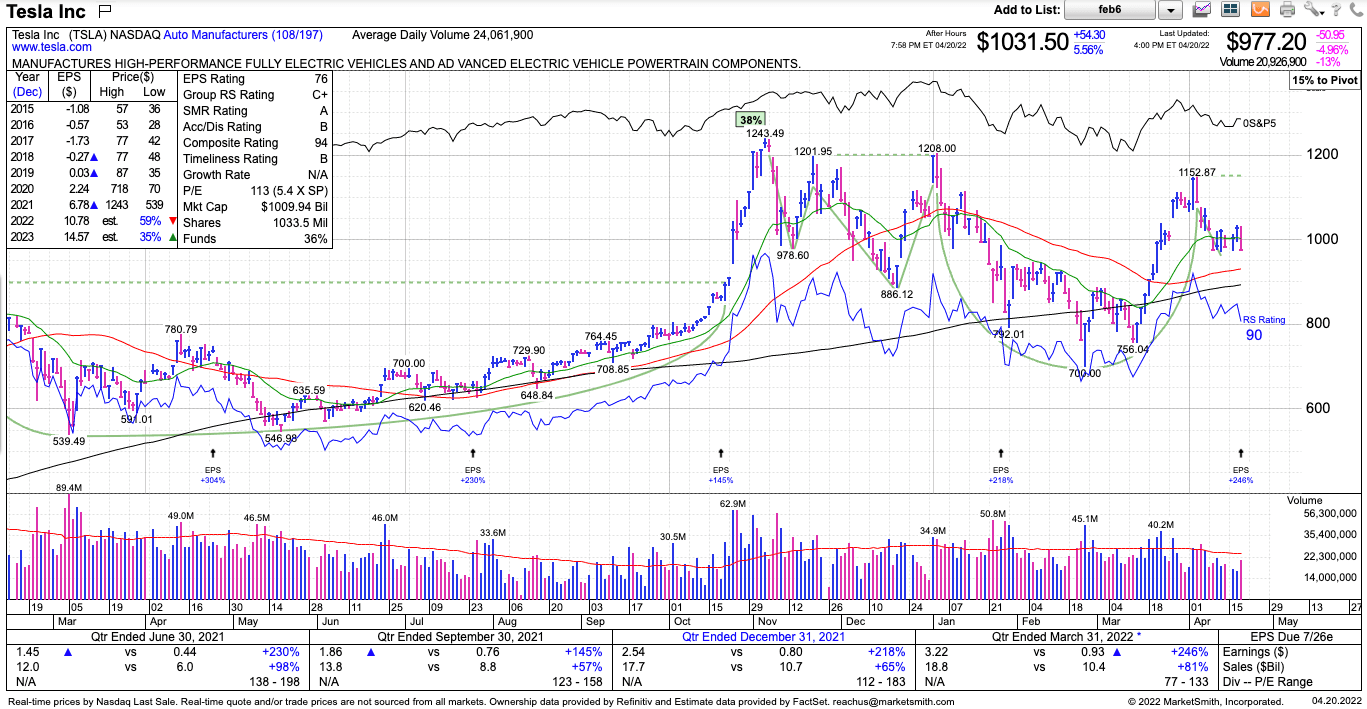The image size is (1367, 709).
Task: Add stock to the feb6 list
Action: pyautogui.click(x=1110, y=10)
